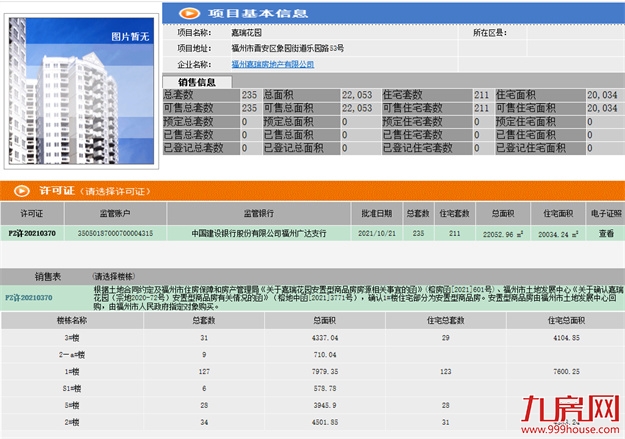This screenshot has width=625, height=439.
Task: Click the 住宅总套数 column header
Action: coord(446,320)
